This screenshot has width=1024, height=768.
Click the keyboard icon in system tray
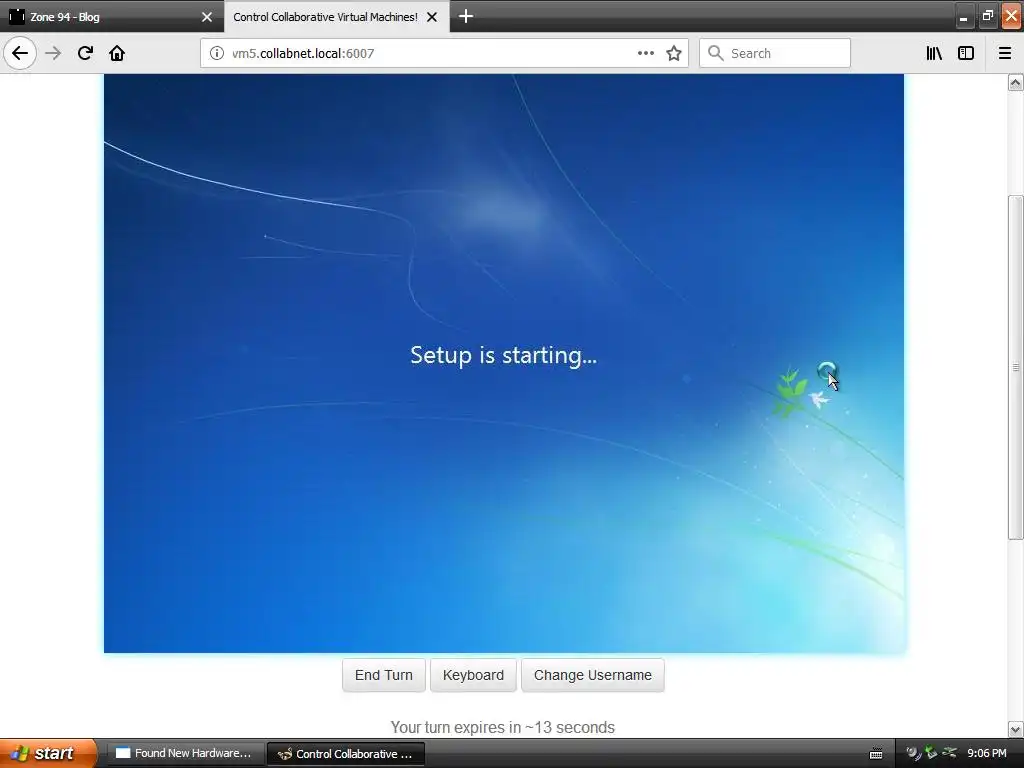tap(876, 754)
